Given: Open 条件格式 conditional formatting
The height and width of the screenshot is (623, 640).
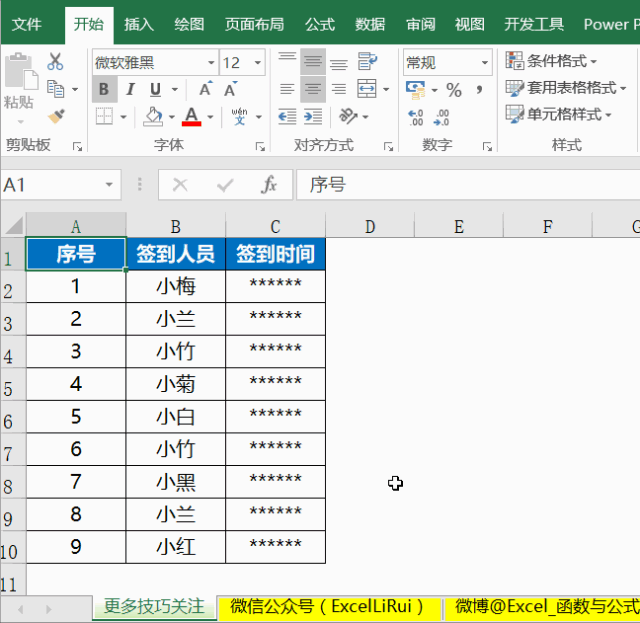Looking at the screenshot, I should point(551,61).
